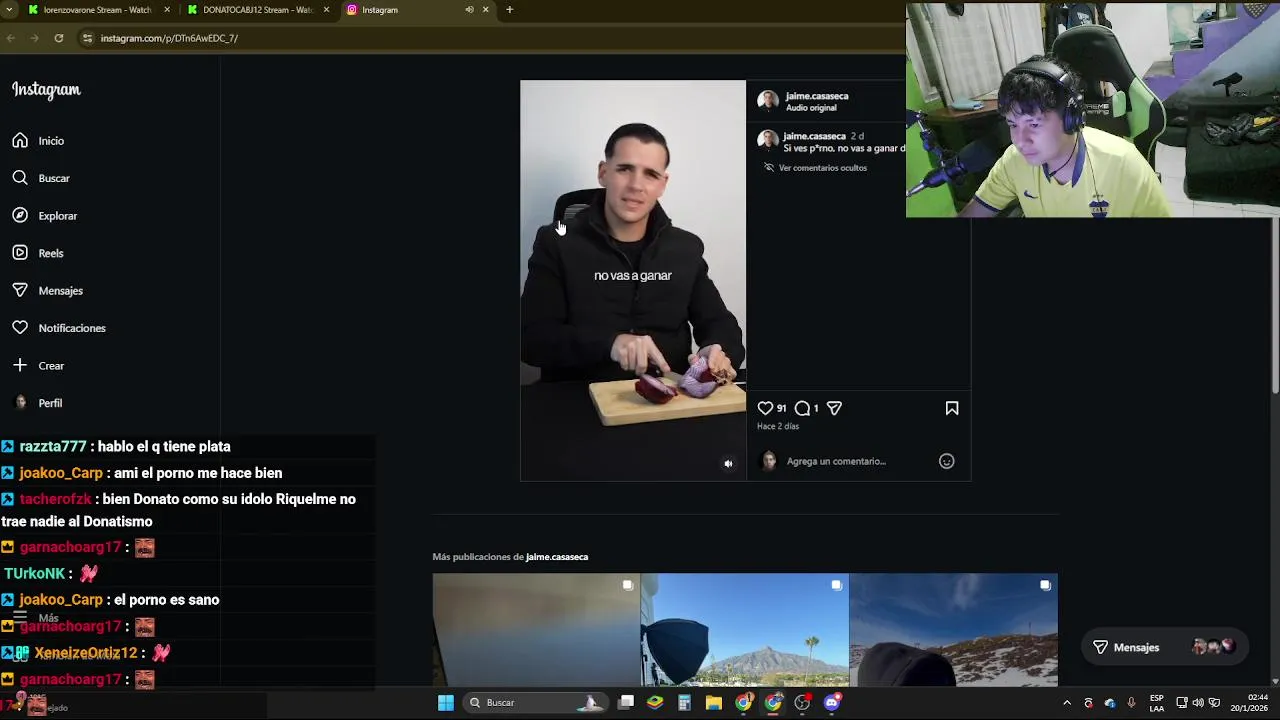Screen dimensions: 1280x720
Task: Click jaime.casaseca name in the caption
Action: [x=814, y=136]
